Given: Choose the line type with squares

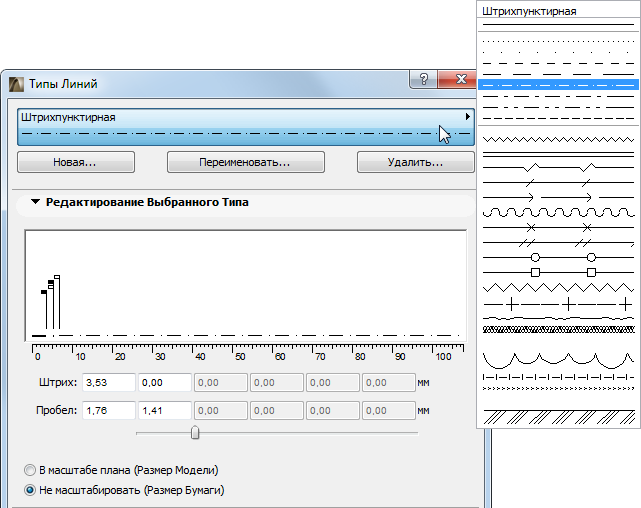Looking at the screenshot, I should (559, 272).
